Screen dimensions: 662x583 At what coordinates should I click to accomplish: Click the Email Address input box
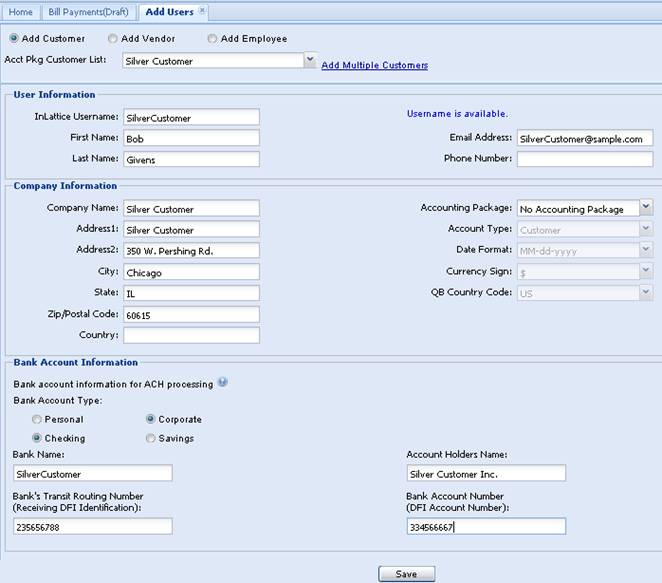tap(584, 138)
